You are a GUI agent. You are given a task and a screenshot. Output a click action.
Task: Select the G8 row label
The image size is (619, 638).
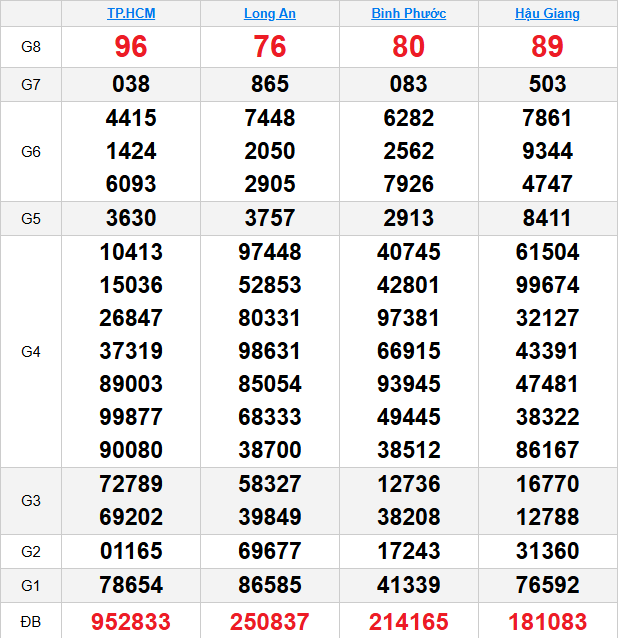pyautogui.click(x=31, y=47)
